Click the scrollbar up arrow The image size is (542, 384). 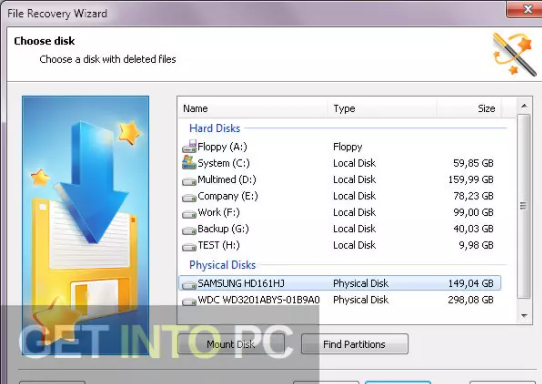[x=524, y=106]
